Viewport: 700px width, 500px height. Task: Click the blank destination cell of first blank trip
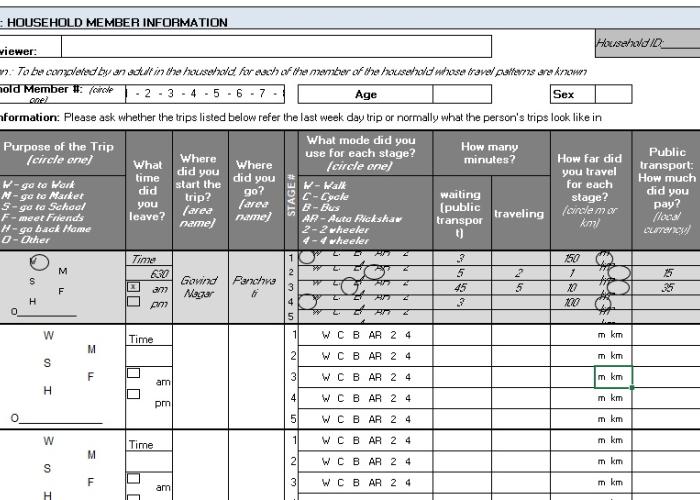tap(256, 377)
